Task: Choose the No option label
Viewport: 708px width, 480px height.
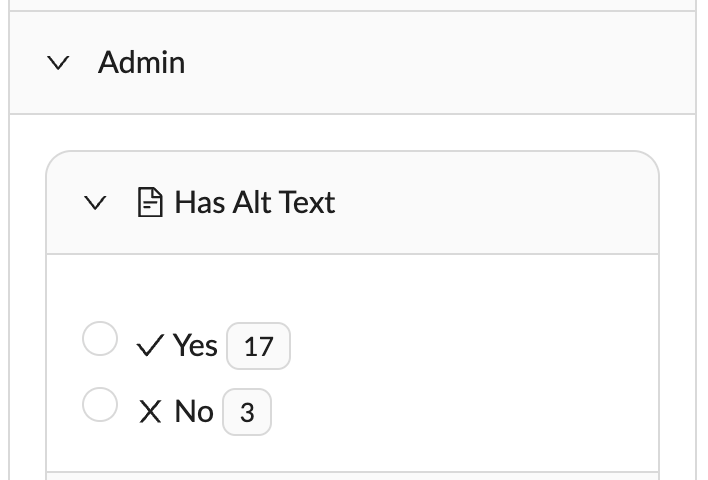Action: (194, 411)
